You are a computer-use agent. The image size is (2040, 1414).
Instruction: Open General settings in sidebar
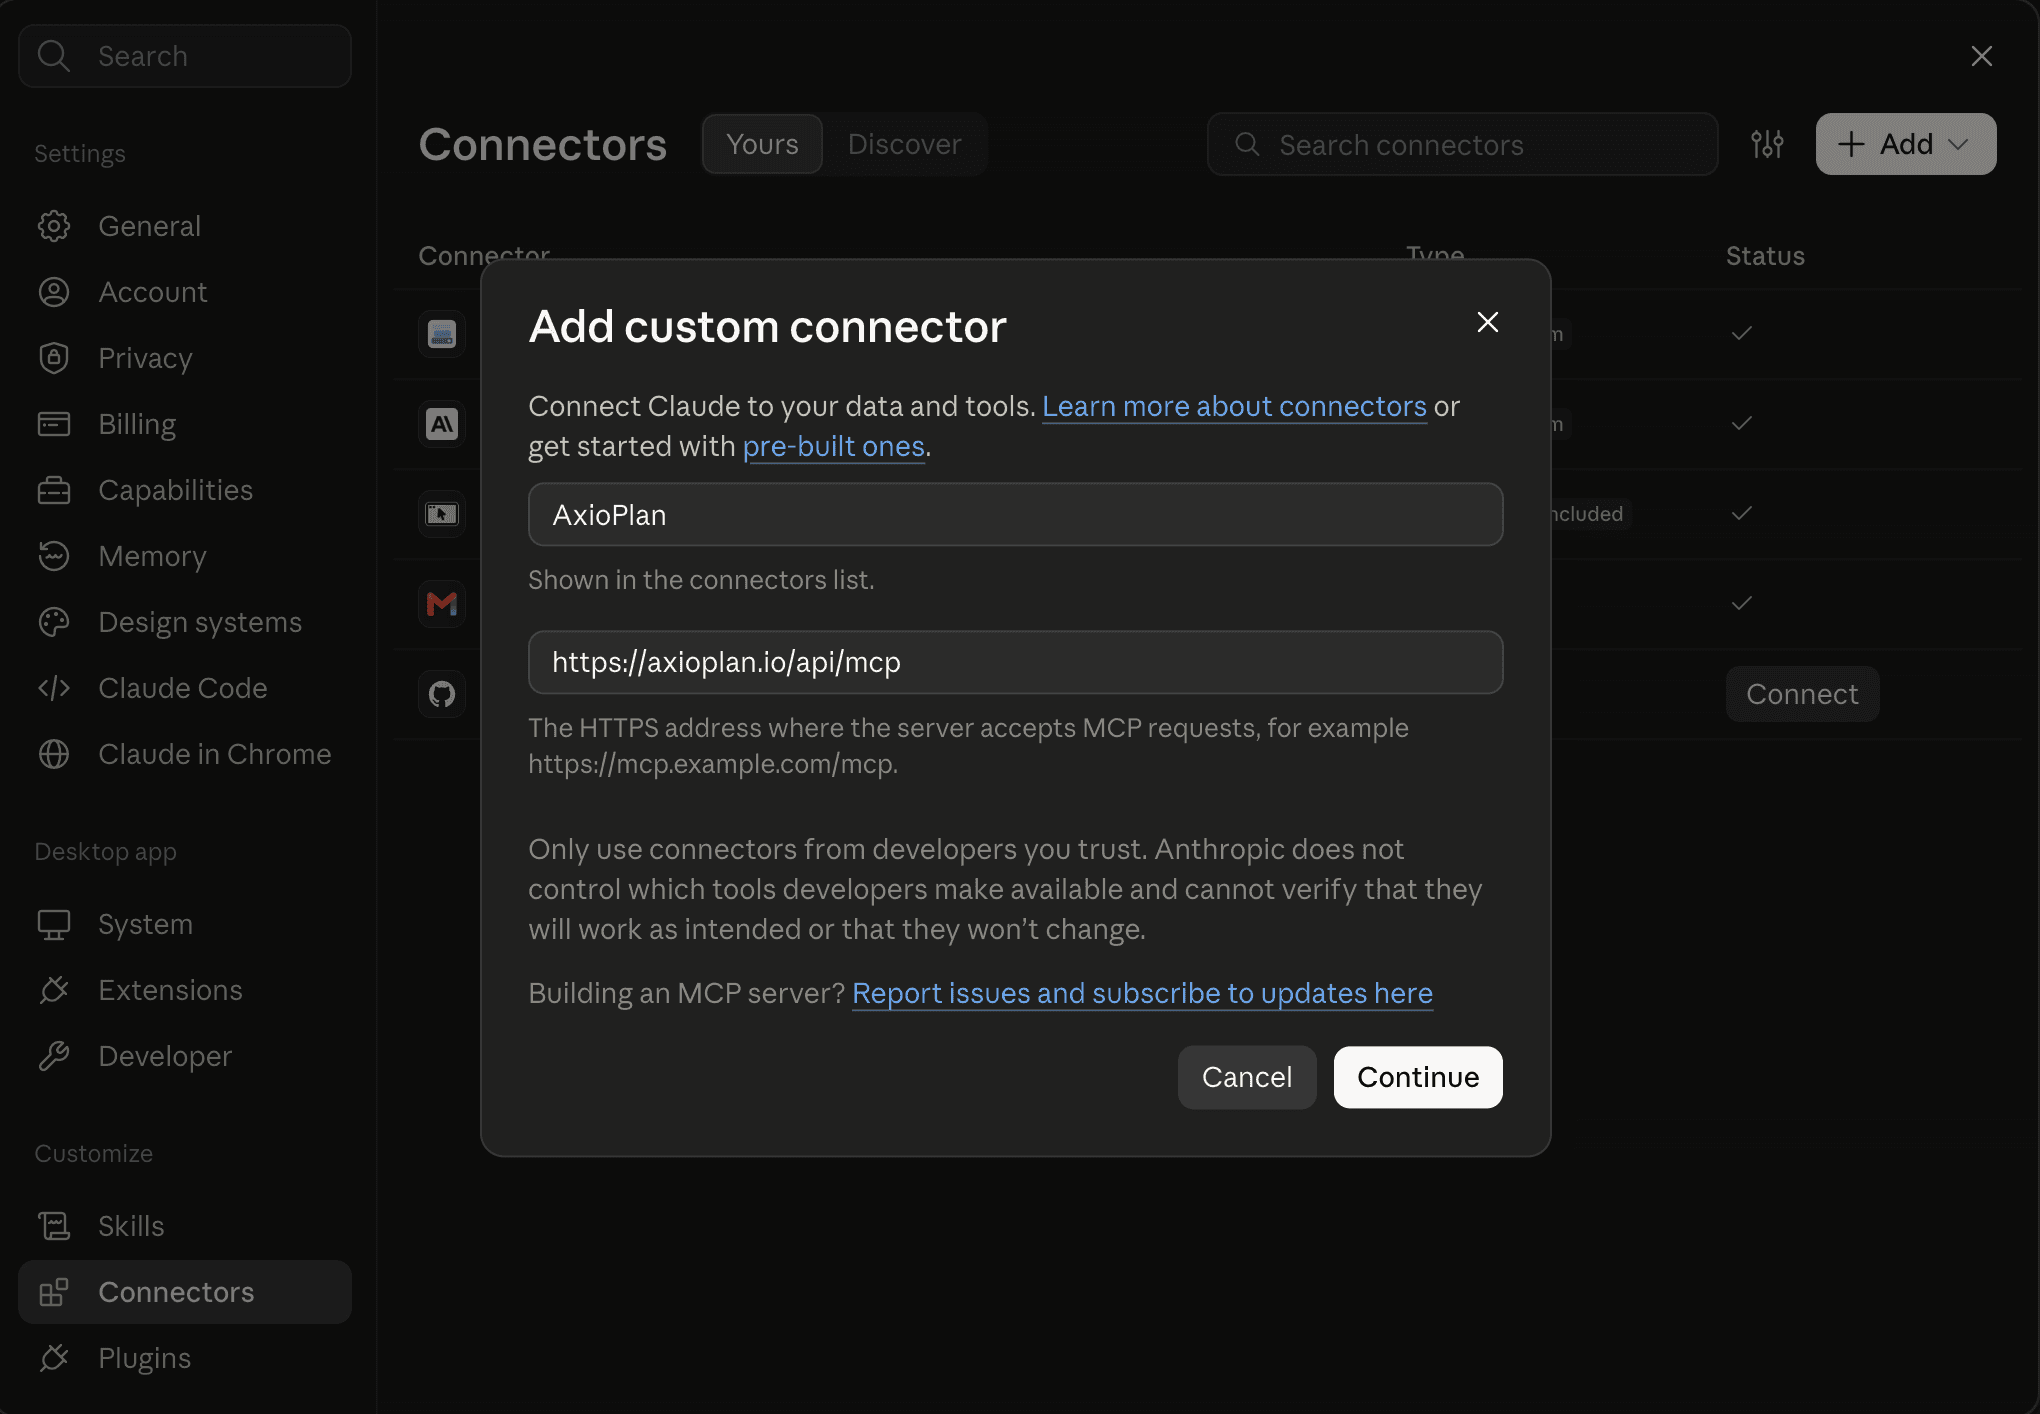(185, 226)
